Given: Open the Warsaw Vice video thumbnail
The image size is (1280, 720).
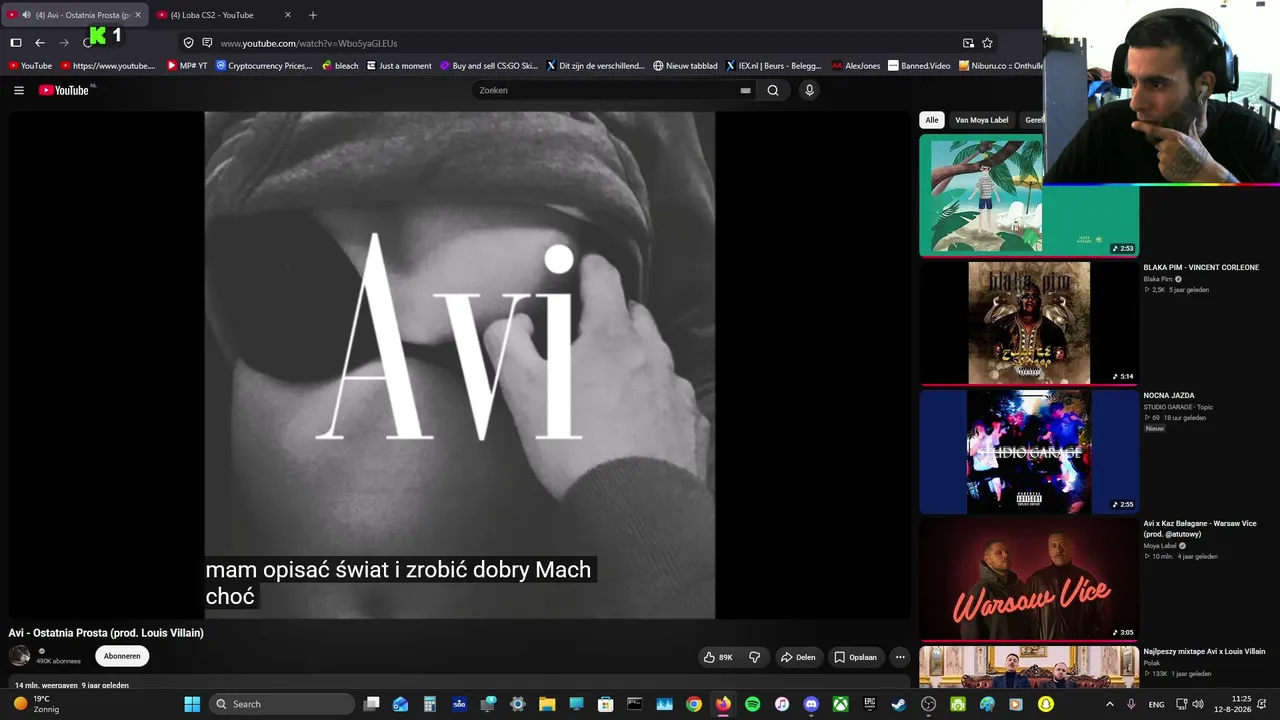Looking at the screenshot, I should coord(1029,579).
